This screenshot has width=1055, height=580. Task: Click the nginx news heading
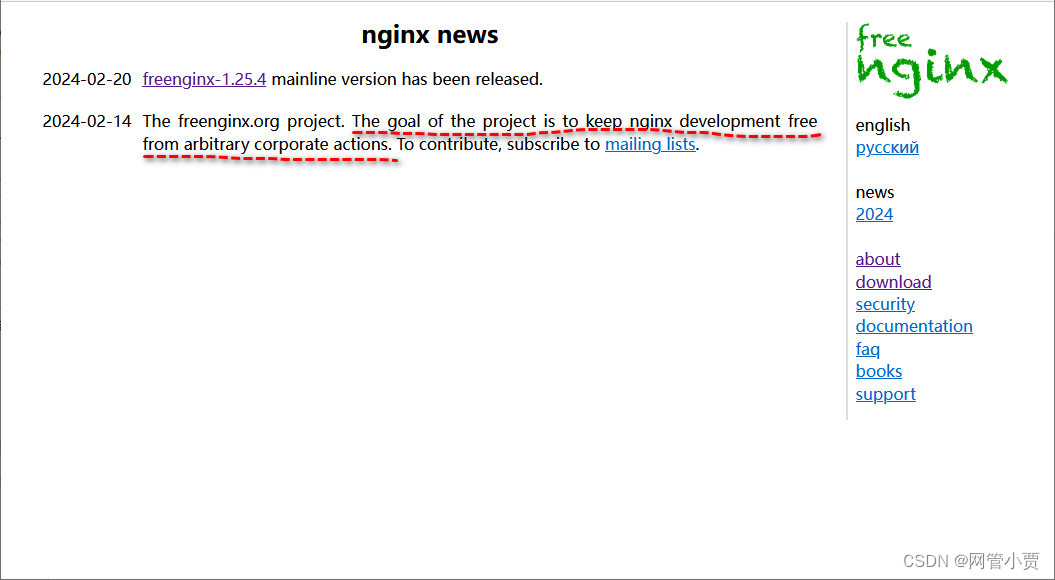pyautogui.click(x=430, y=35)
